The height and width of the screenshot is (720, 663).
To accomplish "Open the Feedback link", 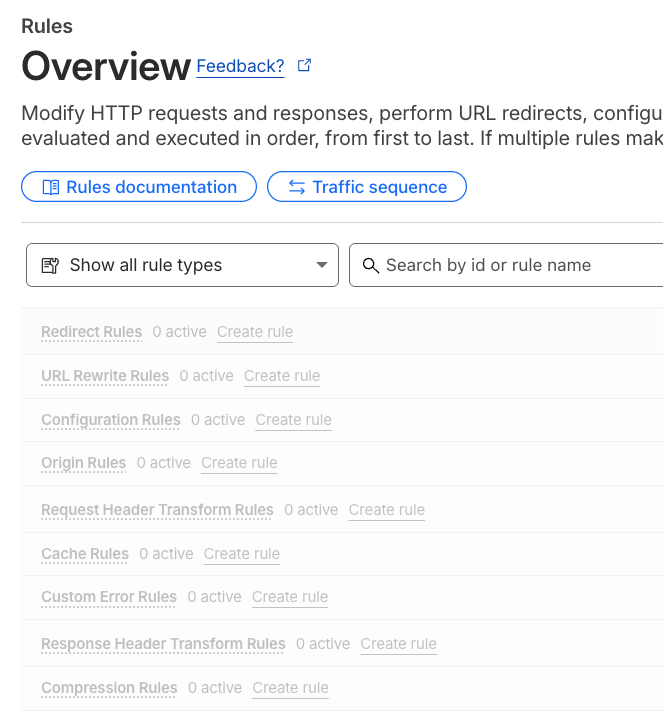I will click(240, 66).
